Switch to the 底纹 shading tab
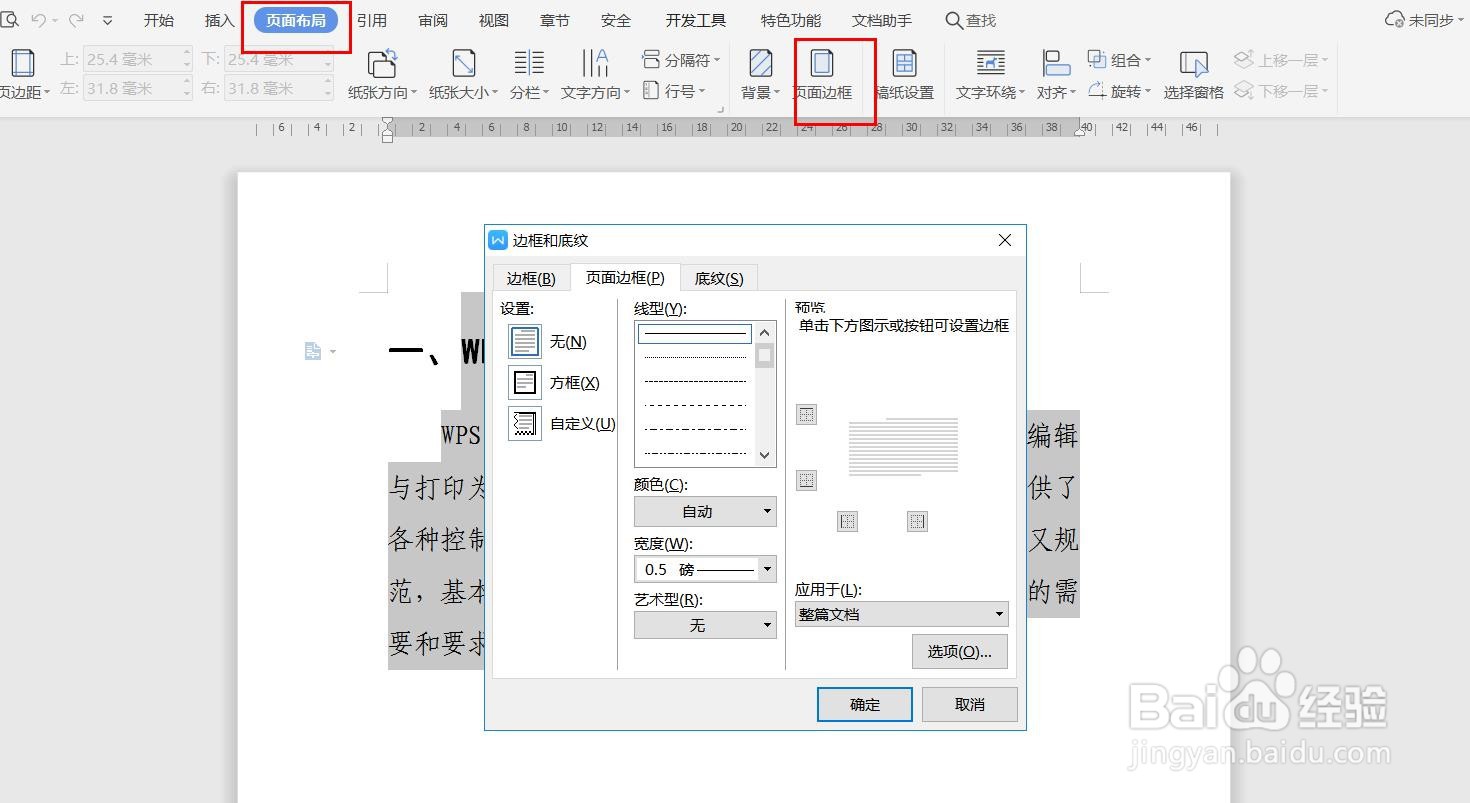 pyautogui.click(x=718, y=277)
